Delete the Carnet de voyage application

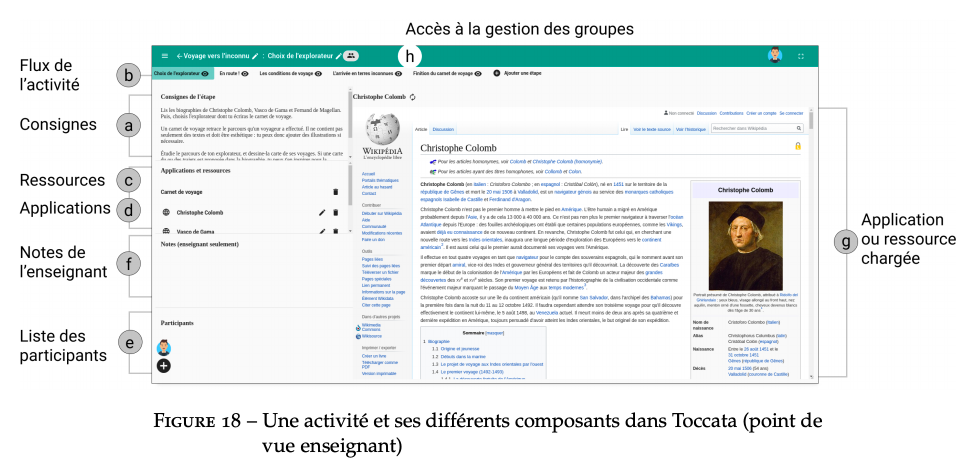pos(335,192)
